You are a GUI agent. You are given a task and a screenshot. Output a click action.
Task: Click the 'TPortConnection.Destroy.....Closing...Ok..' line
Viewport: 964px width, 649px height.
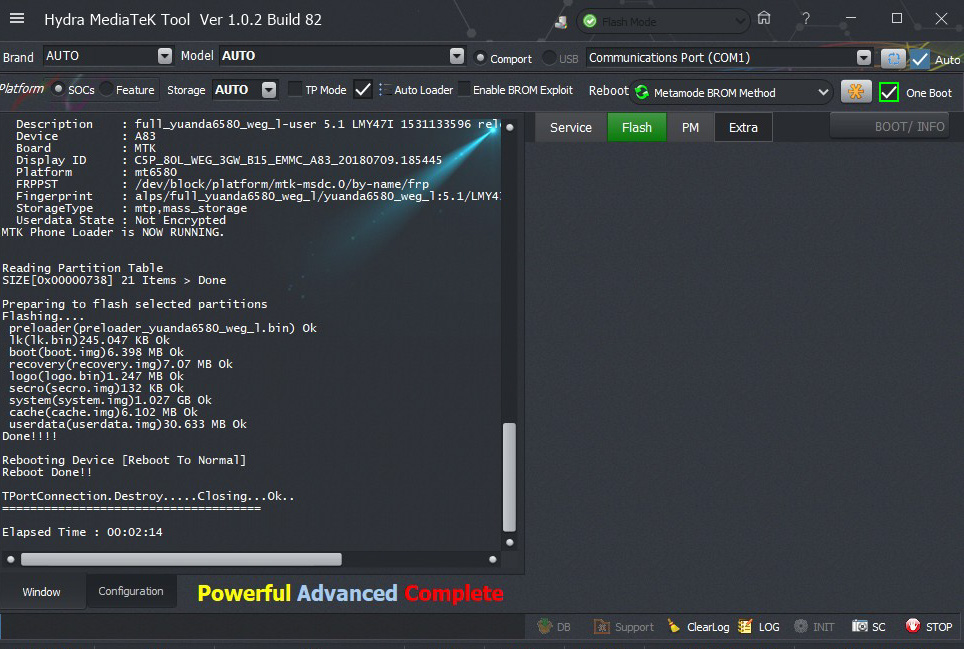148,496
